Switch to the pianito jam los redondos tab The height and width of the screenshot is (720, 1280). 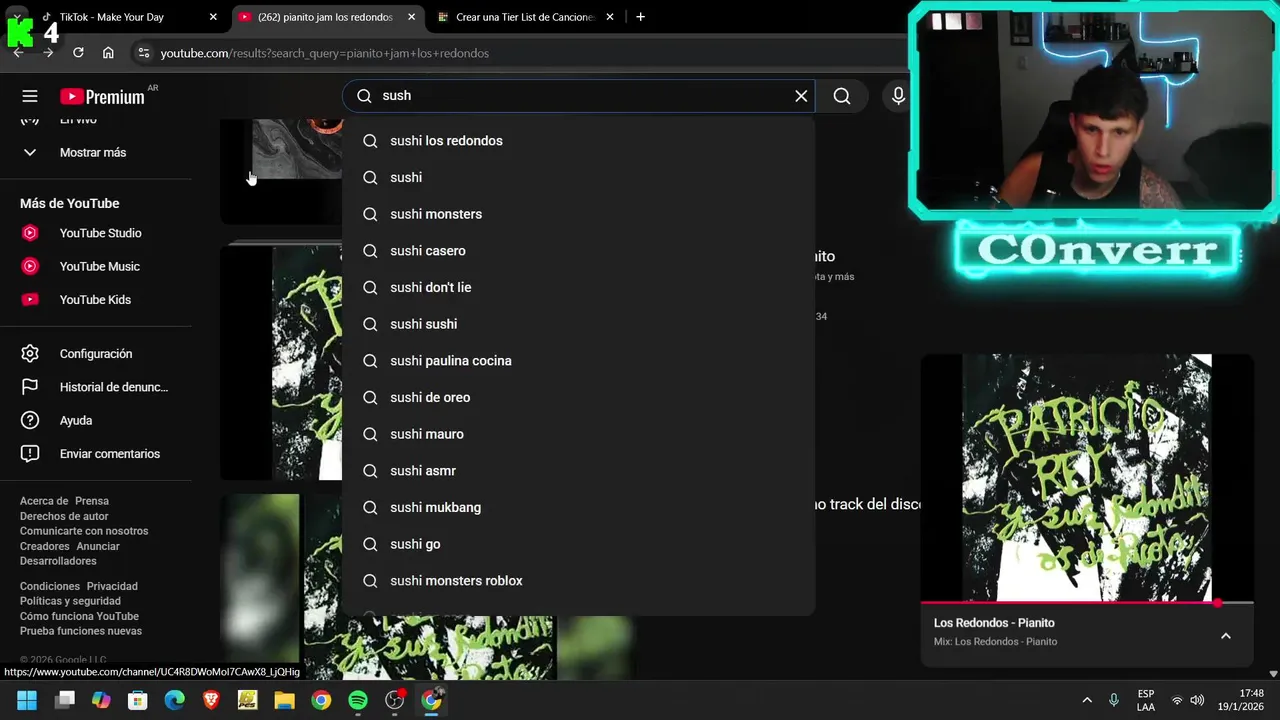tap(325, 17)
